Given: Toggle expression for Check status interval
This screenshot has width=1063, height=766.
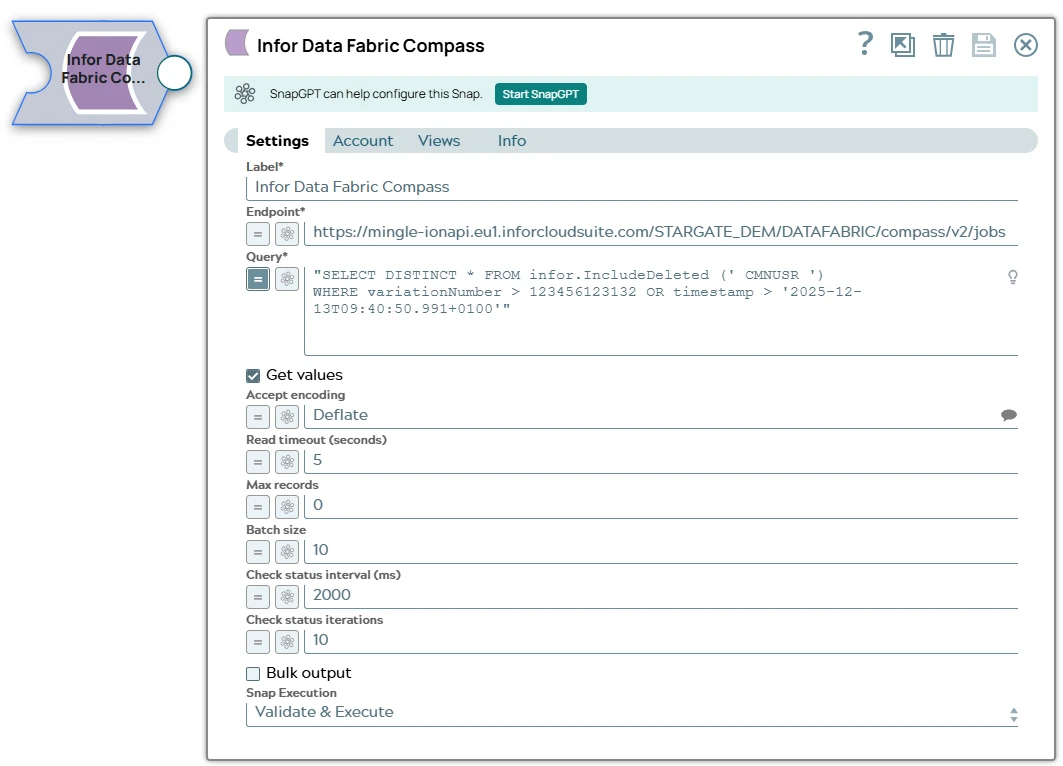Looking at the screenshot, I should pos(258,597).
